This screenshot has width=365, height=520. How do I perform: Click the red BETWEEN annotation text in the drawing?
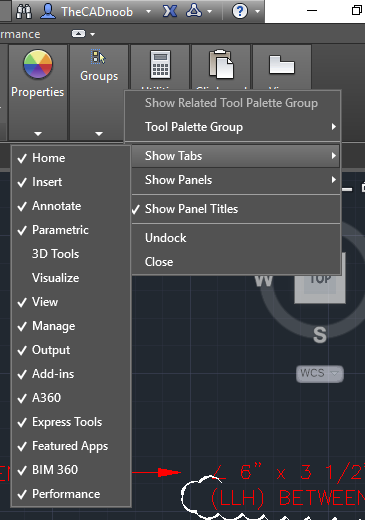(322, 498)
